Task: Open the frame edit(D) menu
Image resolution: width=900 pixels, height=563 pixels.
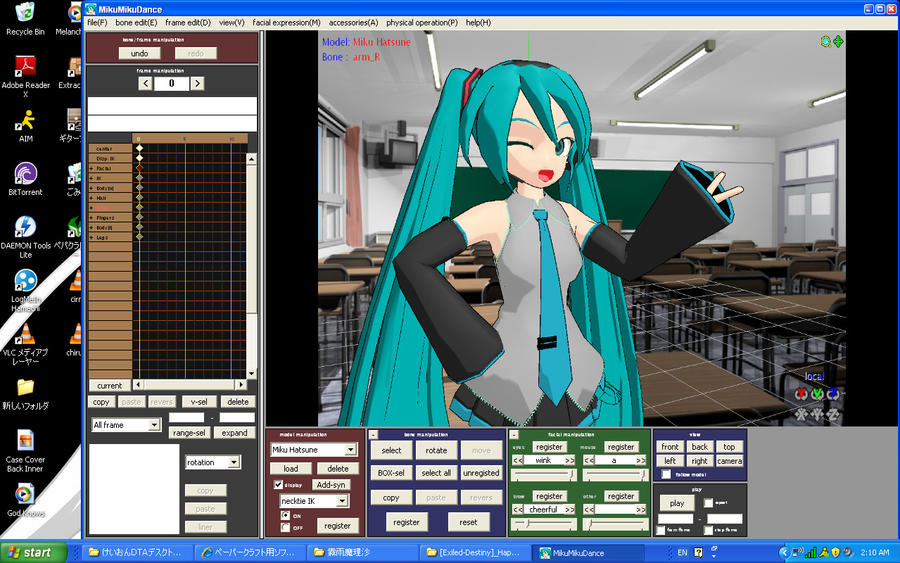Action: 188,22
